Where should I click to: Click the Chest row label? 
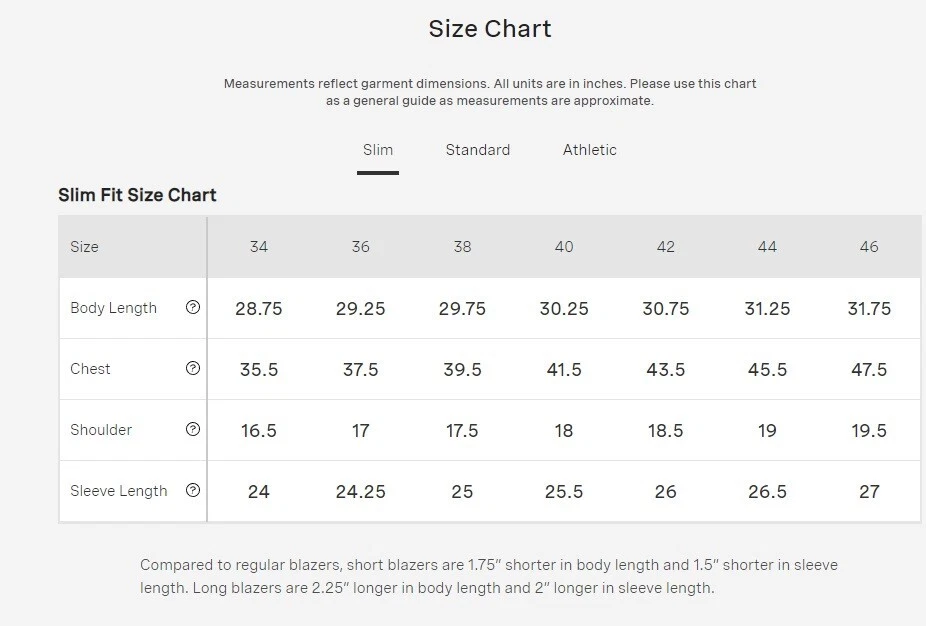pos(90,369)
